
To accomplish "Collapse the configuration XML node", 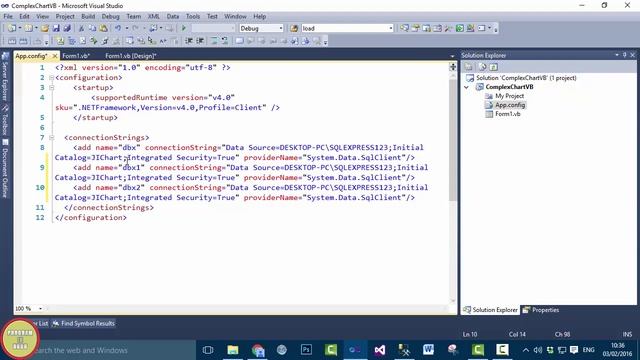I will coord(51,78).
